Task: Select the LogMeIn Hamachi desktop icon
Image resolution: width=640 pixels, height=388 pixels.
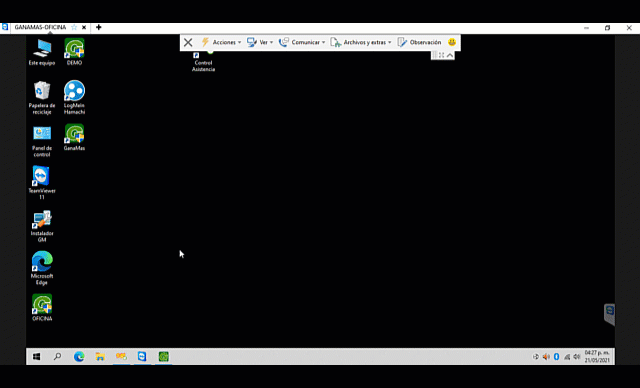Action: [x=74, y=97]
